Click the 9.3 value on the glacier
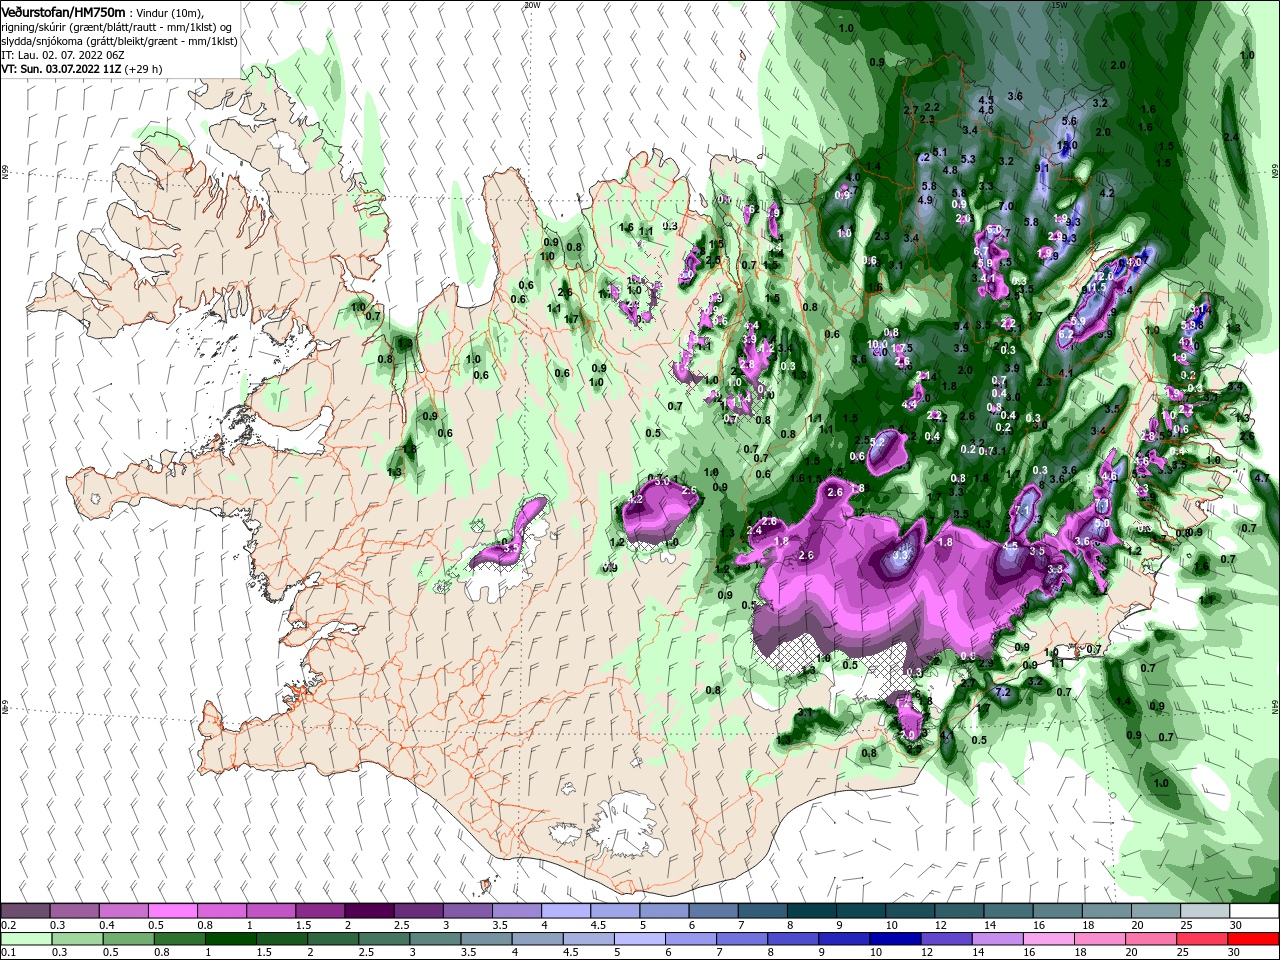The image size is (1280, 960). point(901,554)
